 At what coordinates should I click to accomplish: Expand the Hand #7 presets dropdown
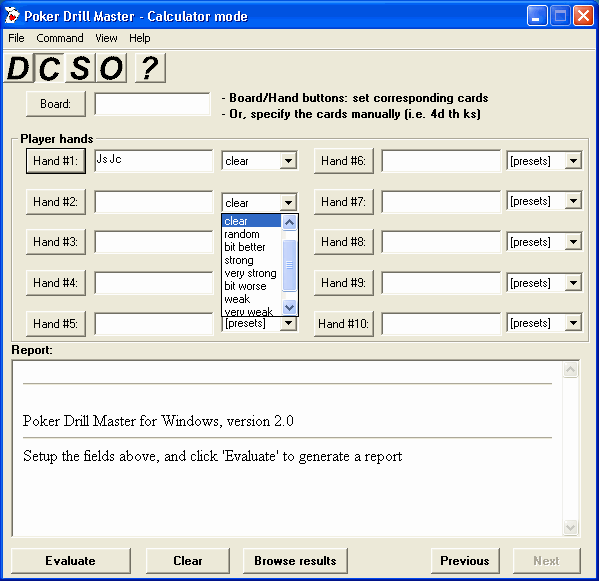coord(573,201)
